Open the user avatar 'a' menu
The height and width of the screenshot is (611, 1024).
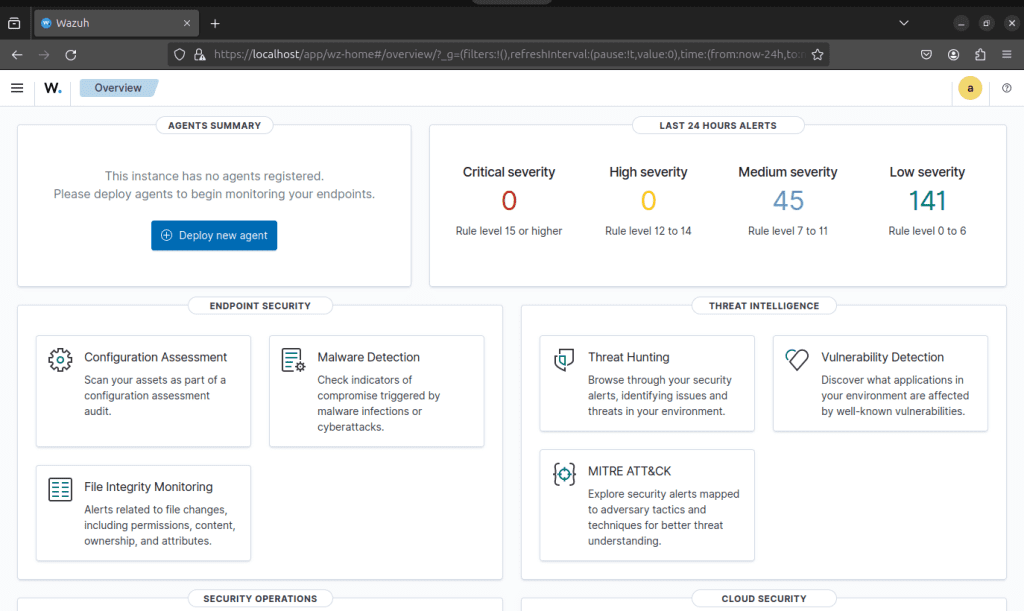pyautogui.click(x=970, y=88)
